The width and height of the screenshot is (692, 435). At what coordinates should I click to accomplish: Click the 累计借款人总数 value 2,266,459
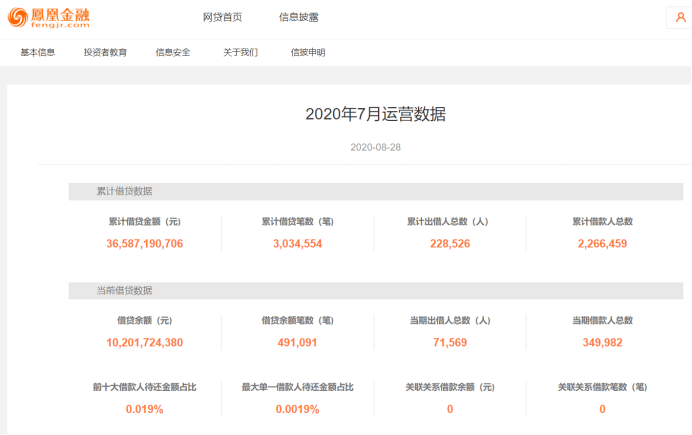click(602, 243)
